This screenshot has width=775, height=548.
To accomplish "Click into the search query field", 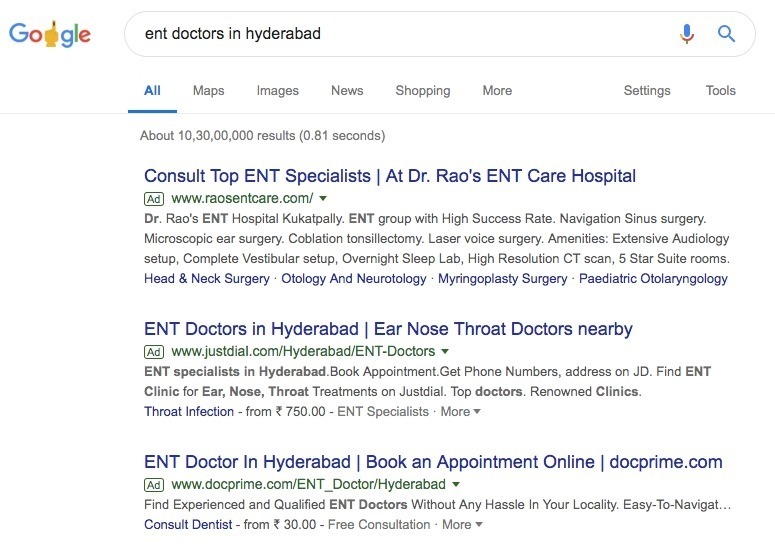I will tap(405, 34).
